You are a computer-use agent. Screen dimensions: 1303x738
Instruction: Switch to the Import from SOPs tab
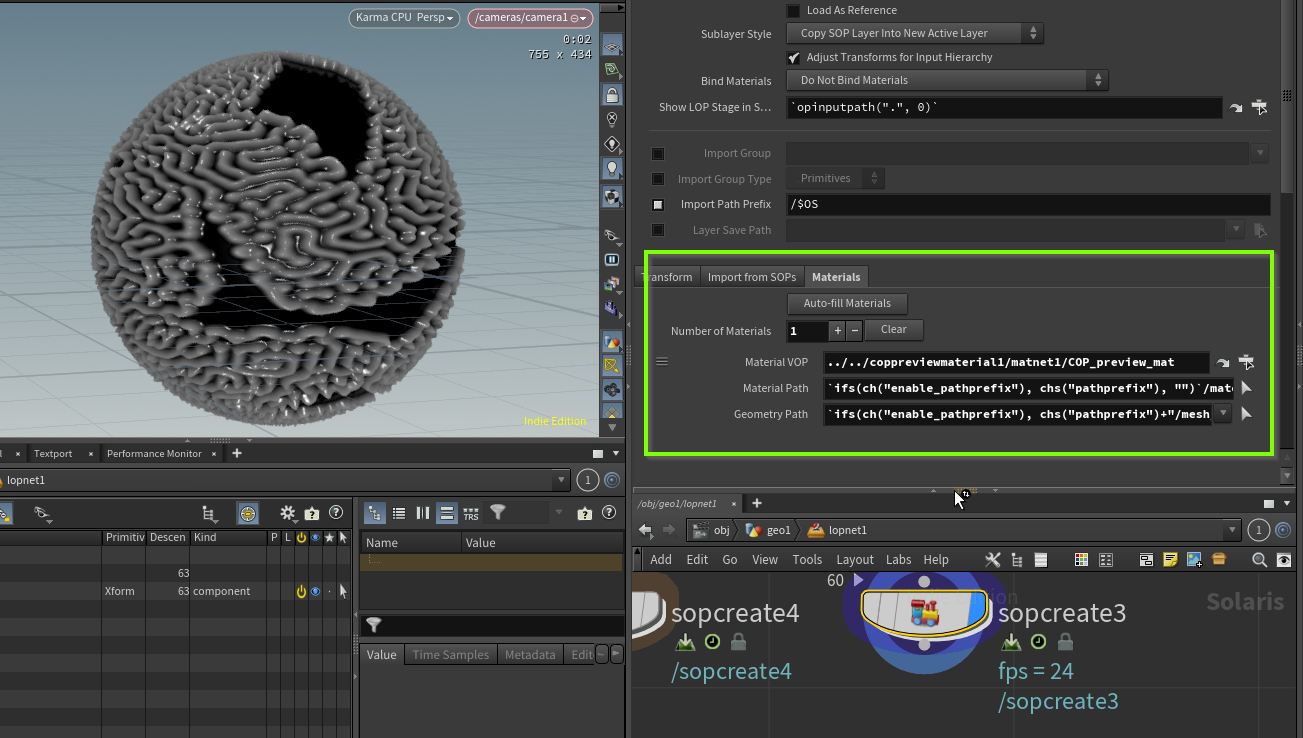(x=752, y=277)
